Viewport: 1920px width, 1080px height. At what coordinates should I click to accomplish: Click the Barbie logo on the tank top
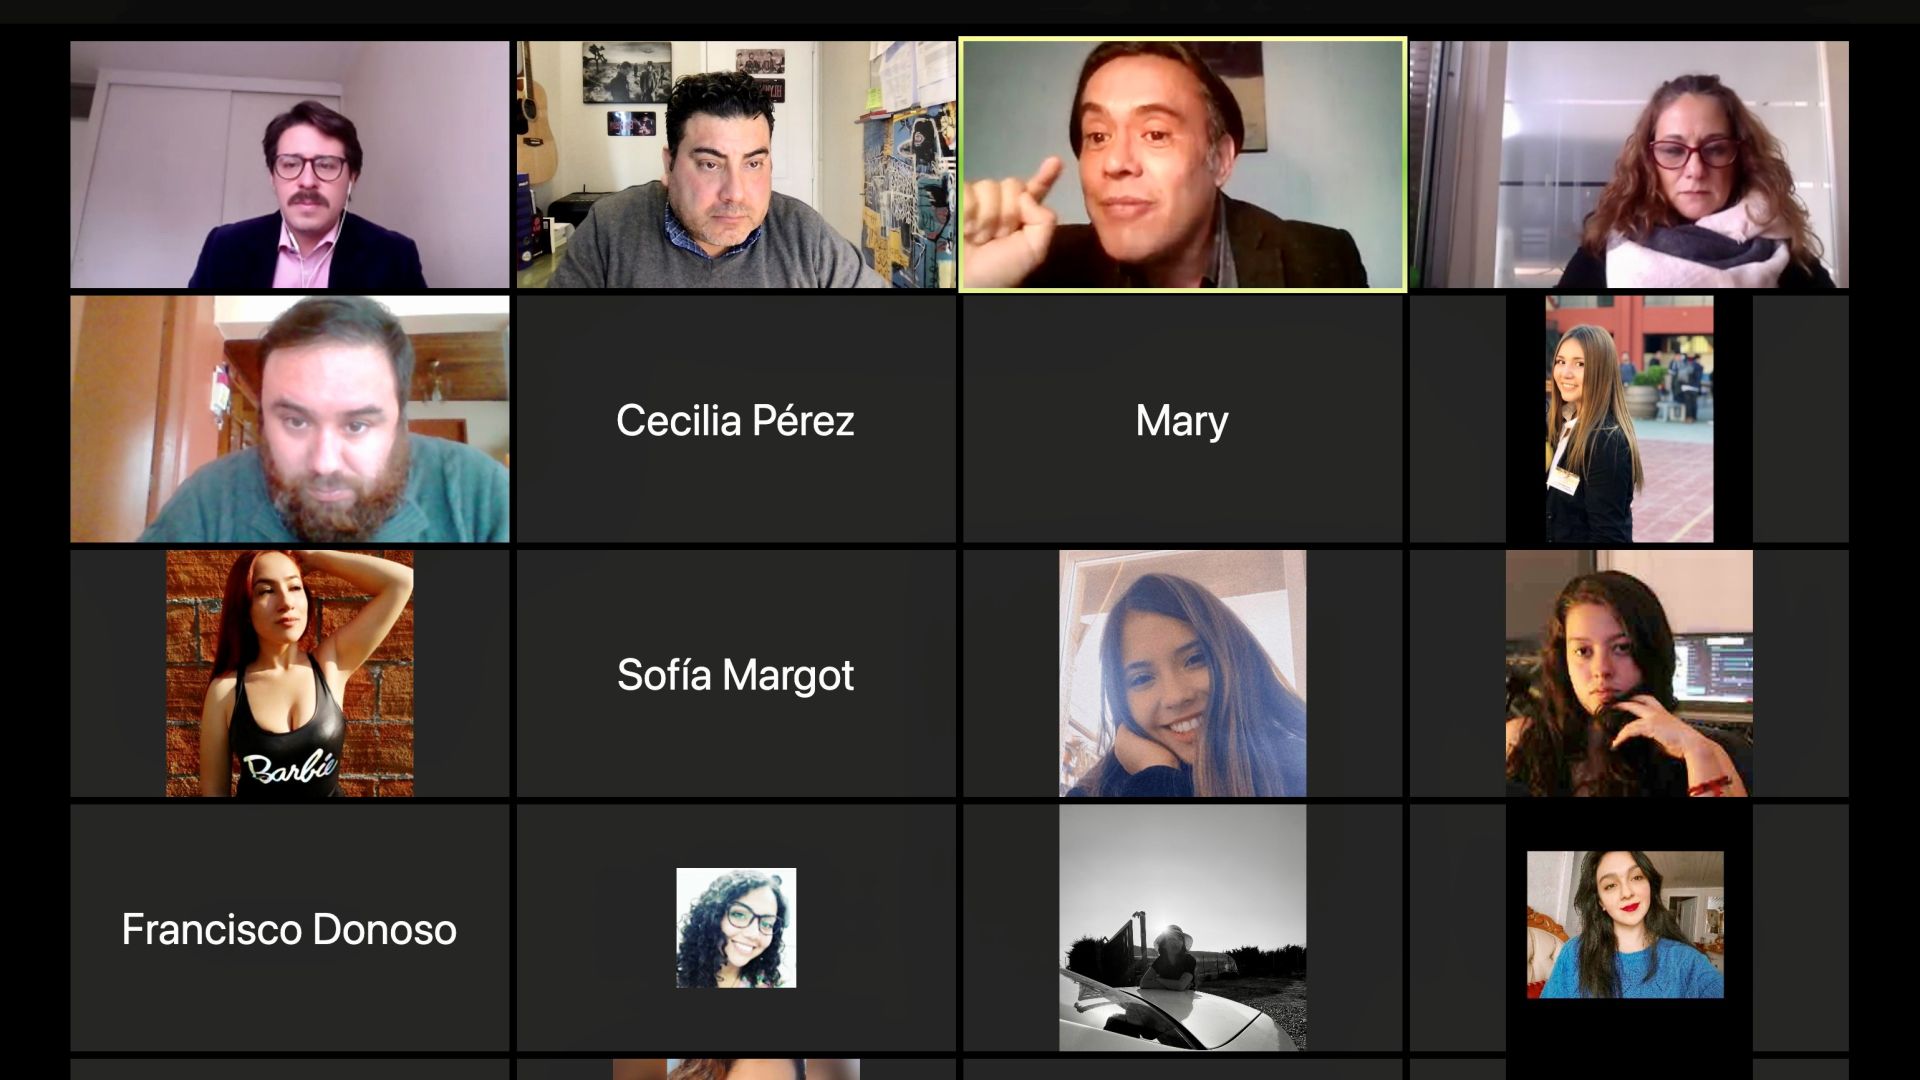click(290, 767)
